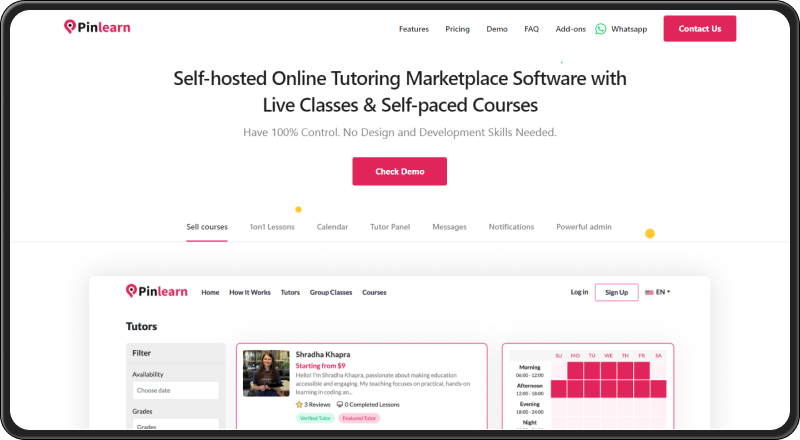Screen dimensions: 800x440
Task: Click the Verified Tutor badge
Action: point(315,418)
